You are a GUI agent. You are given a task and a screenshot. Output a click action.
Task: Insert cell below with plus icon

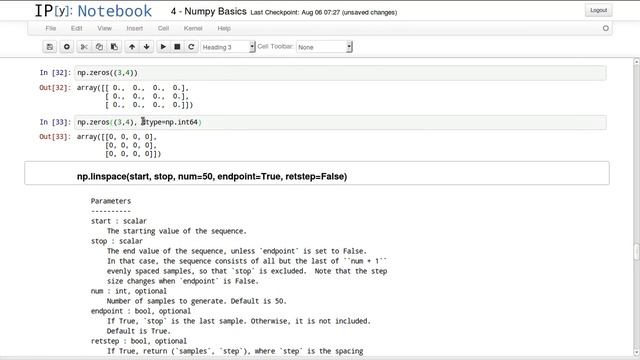[x=67, y=47]
